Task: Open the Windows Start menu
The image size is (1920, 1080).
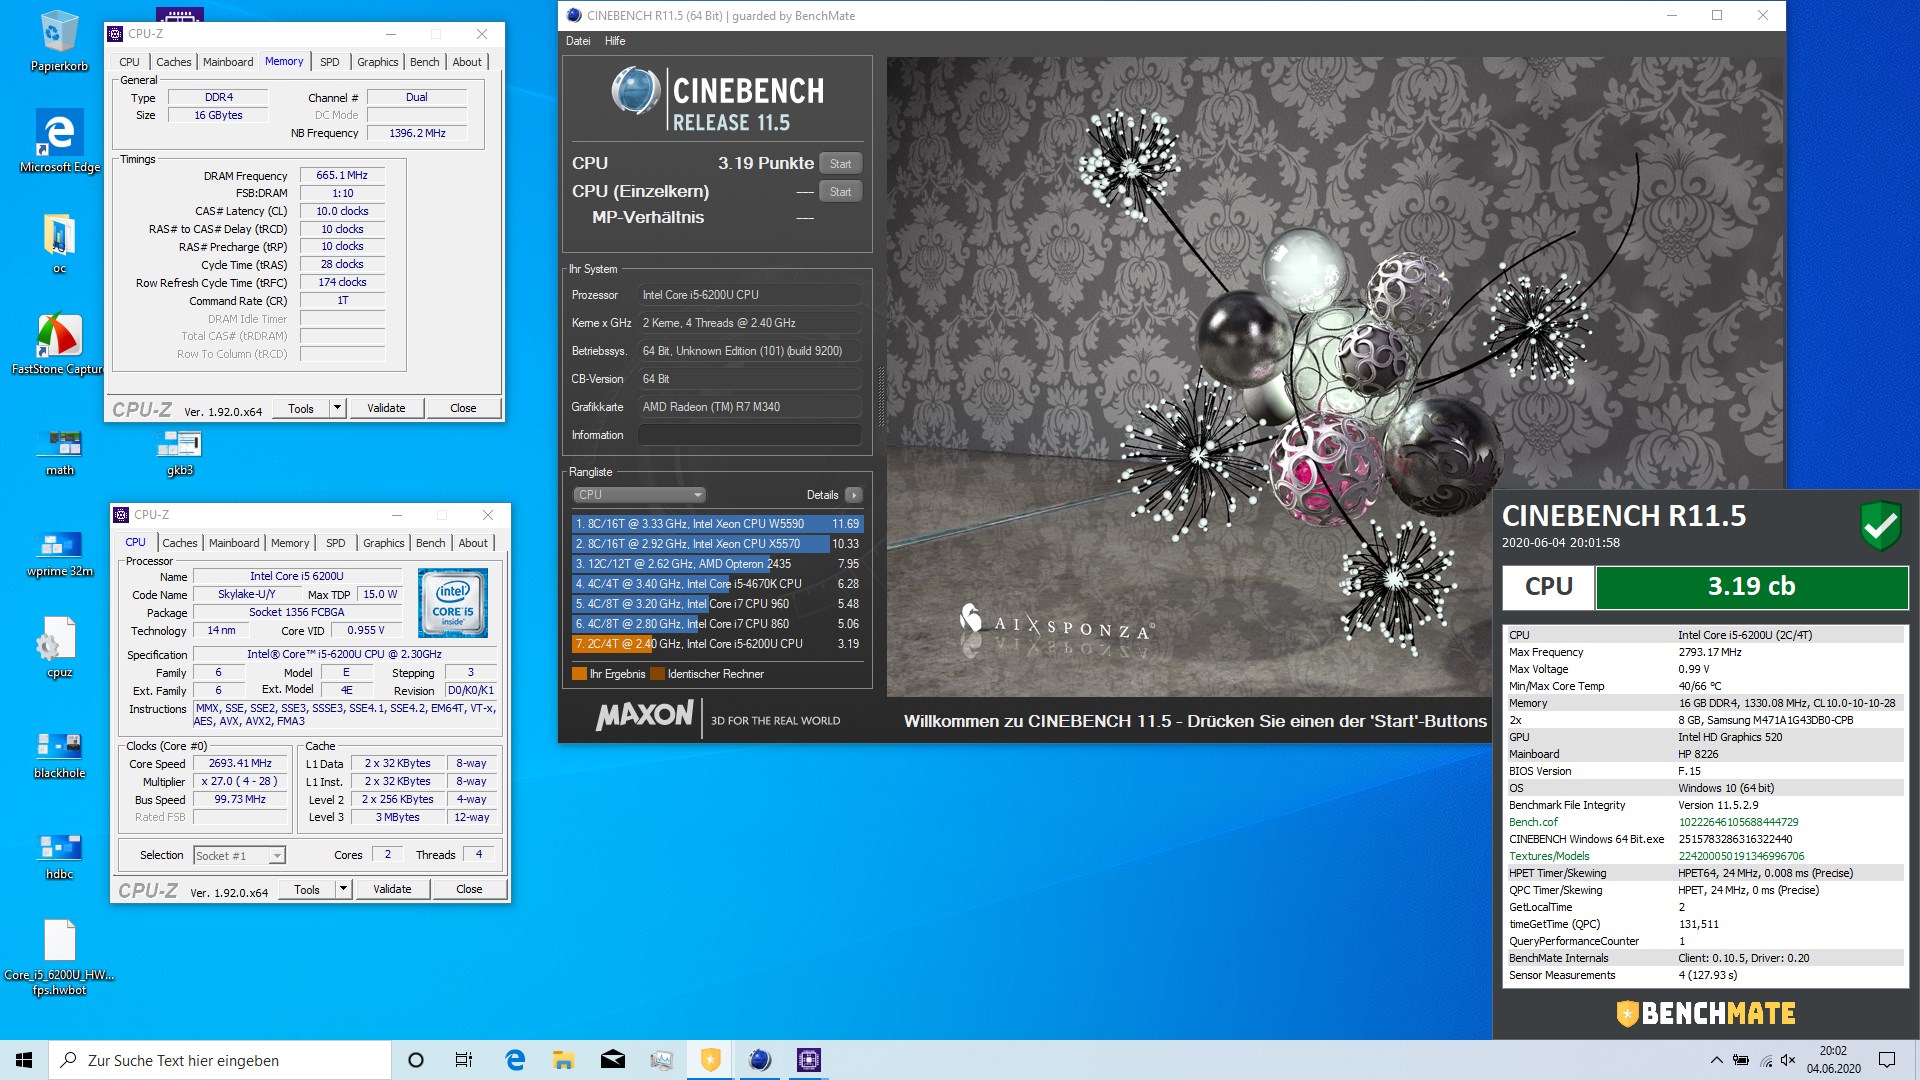Action: (24, 1060)
